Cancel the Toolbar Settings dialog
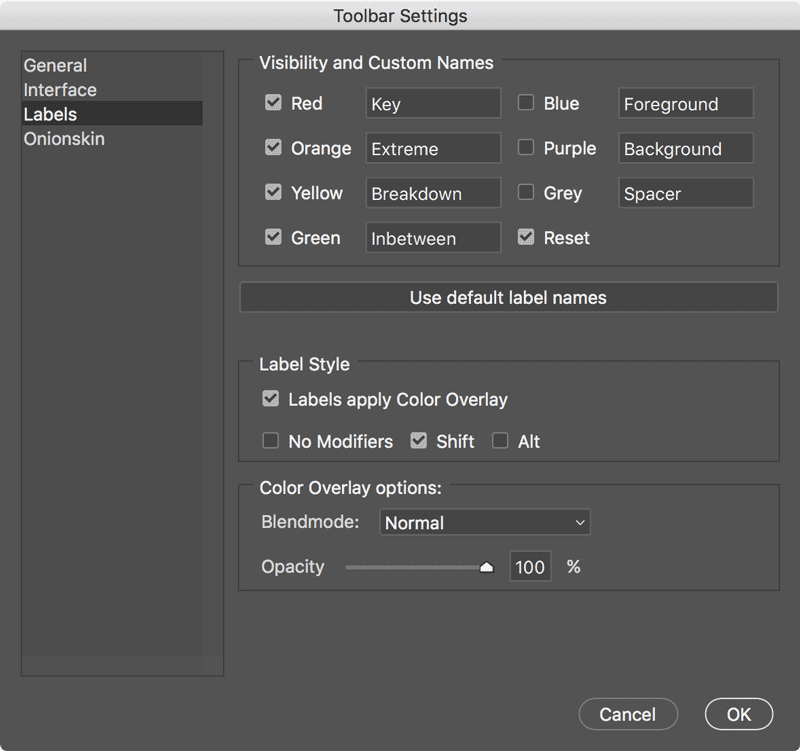 pyautogui.click(x=628, y=714)
